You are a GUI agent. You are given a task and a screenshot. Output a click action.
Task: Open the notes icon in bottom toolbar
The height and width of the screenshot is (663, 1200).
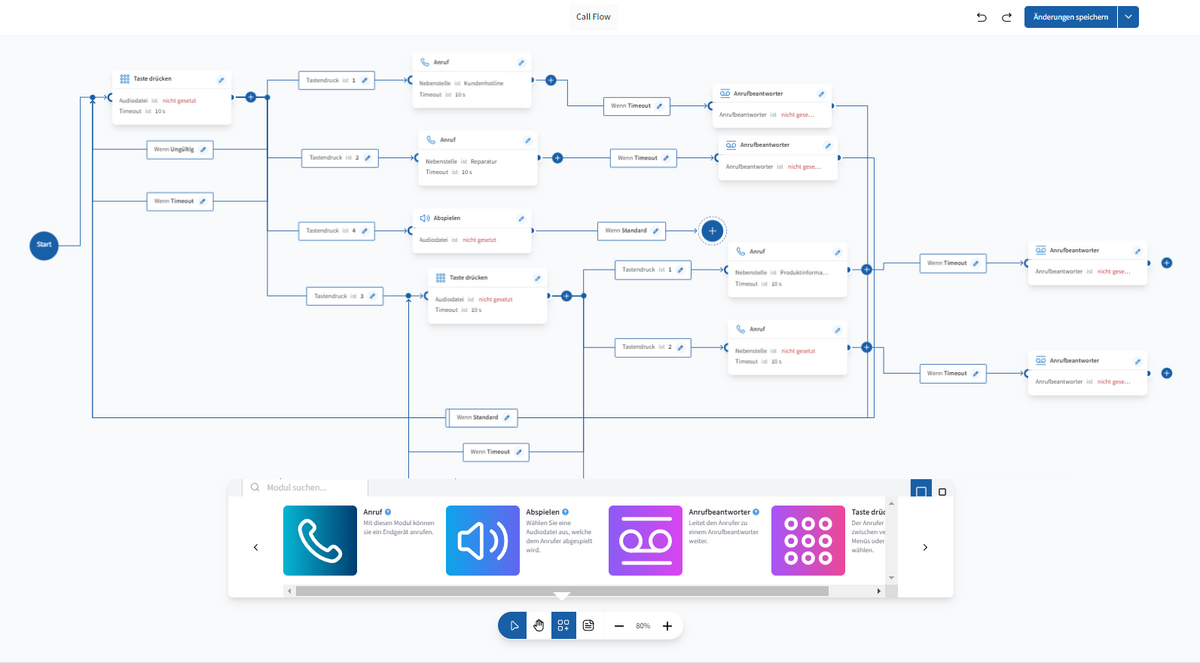pos(589,626)
